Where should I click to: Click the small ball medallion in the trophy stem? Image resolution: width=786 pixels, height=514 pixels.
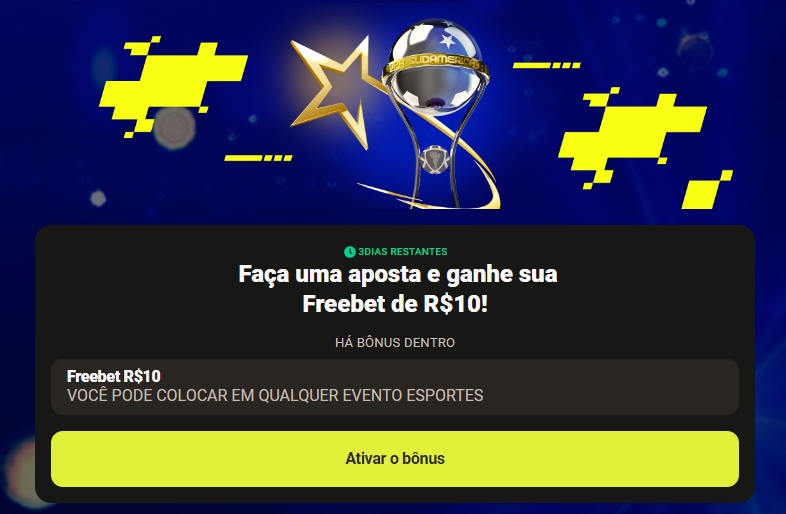tap(434, 159)
